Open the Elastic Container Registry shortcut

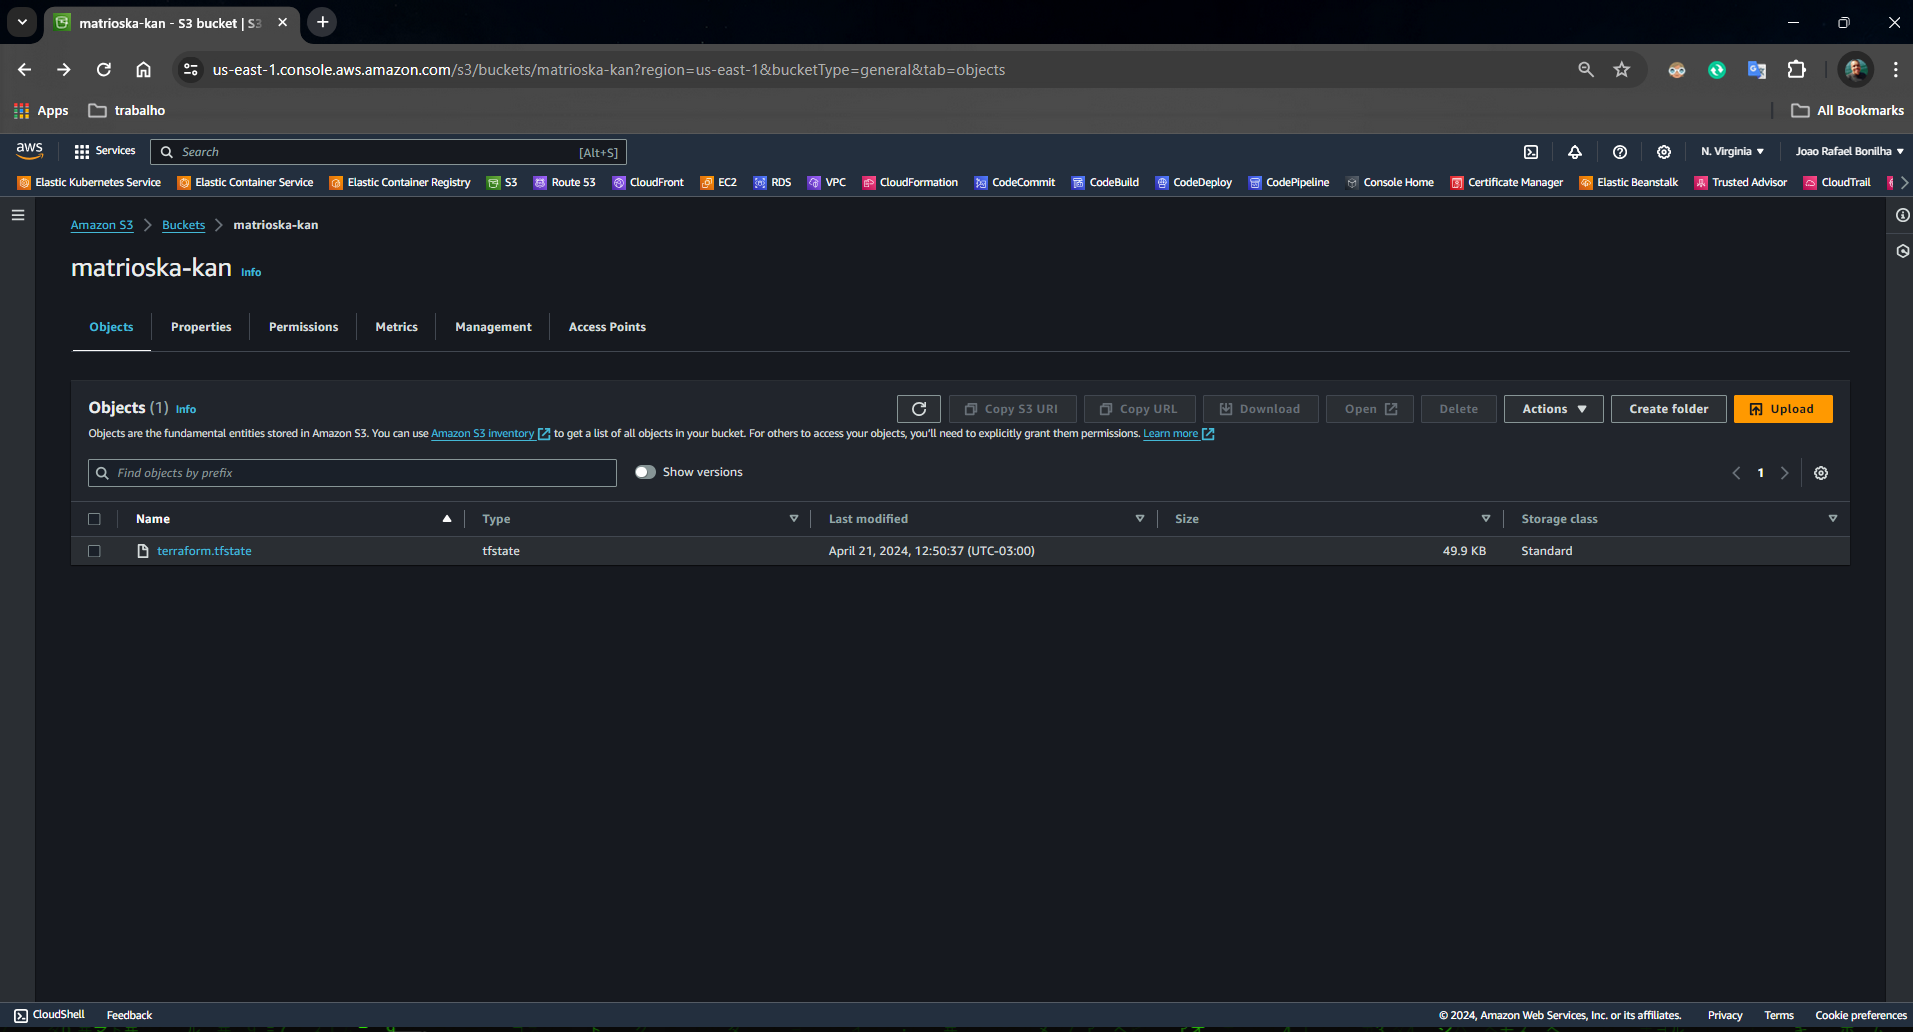point(400,182)
